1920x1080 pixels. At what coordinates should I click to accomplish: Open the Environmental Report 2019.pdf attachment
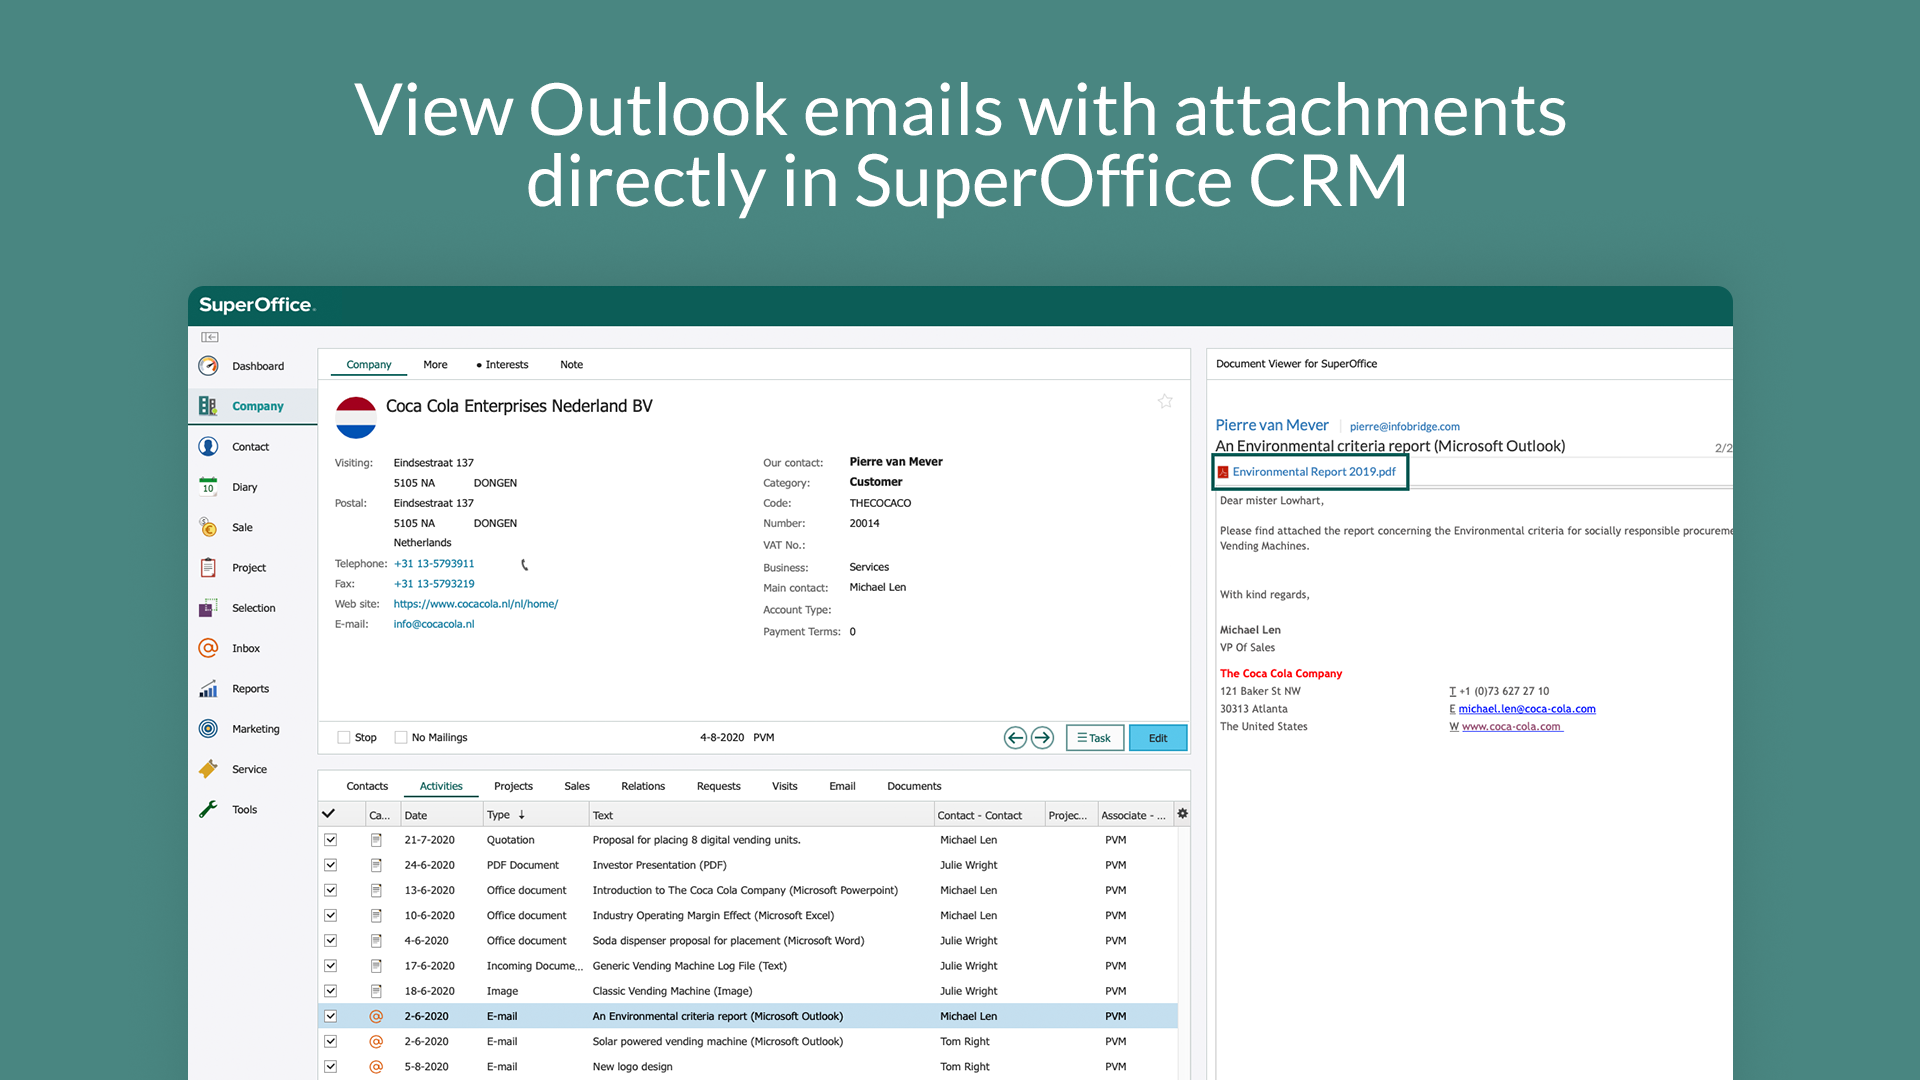point(1314,472)
